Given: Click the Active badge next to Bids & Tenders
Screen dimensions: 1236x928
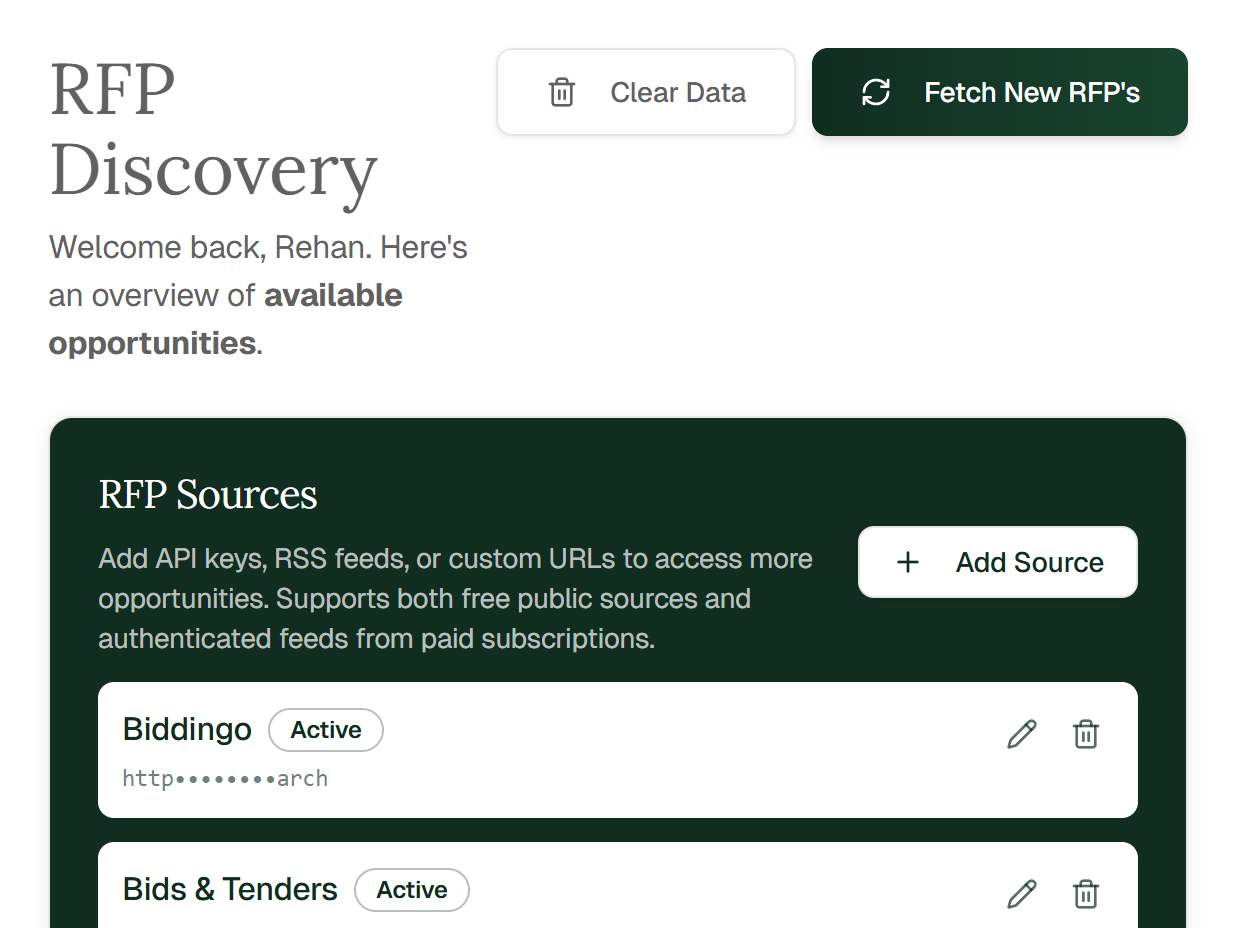Looking at the screenshot, I should pyautogui.click(x=412, y=889).
